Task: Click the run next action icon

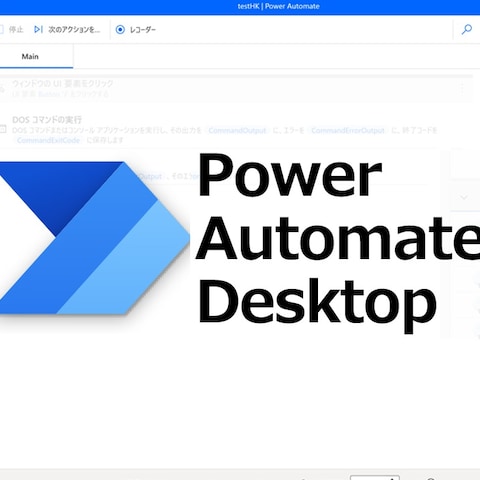Action: point(38,29)
